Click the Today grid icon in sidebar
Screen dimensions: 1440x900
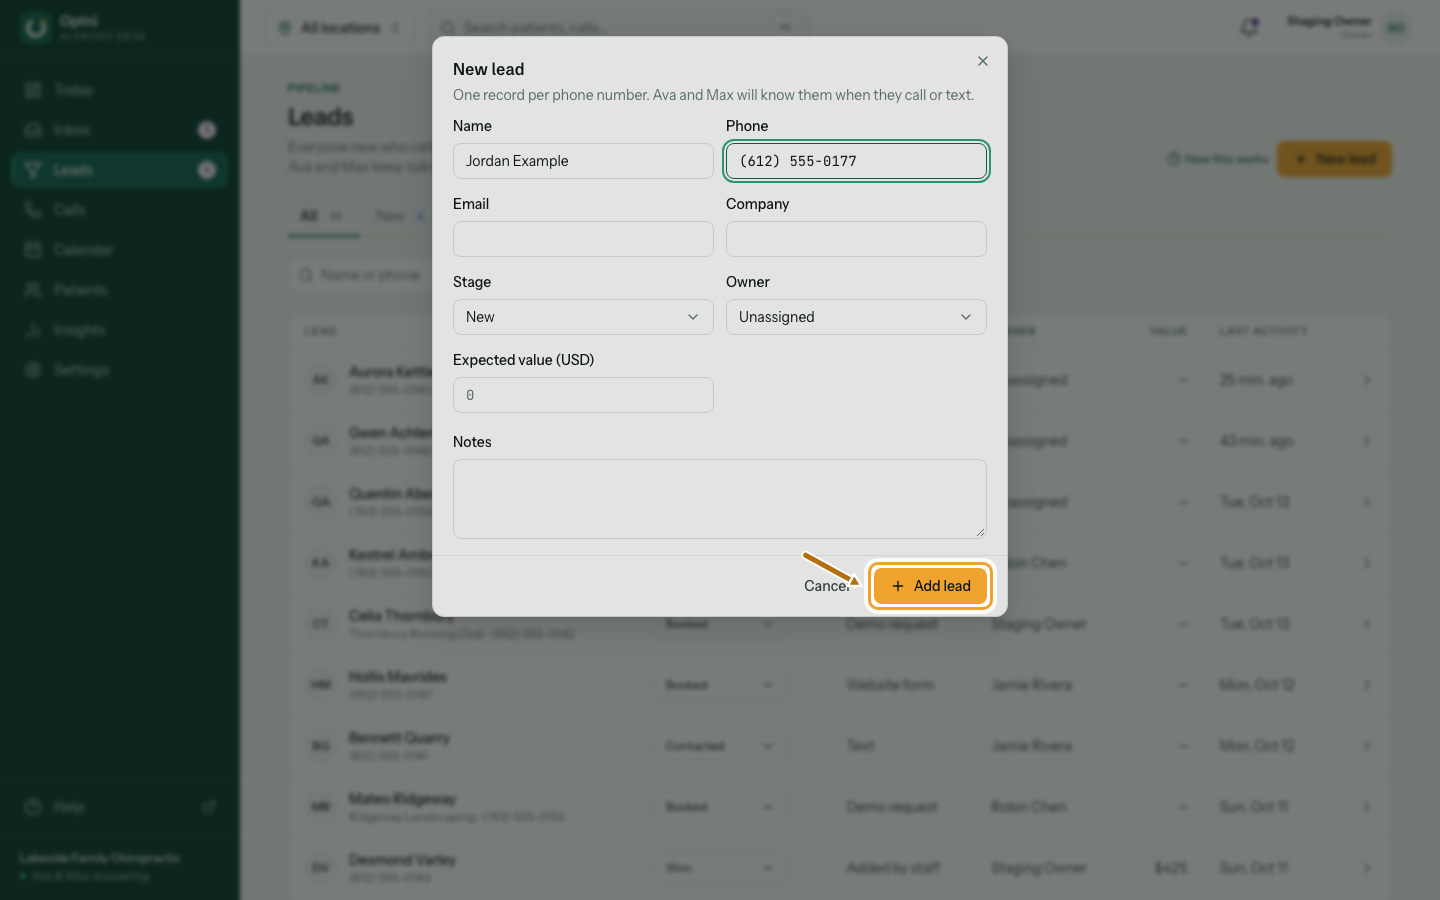33,90
